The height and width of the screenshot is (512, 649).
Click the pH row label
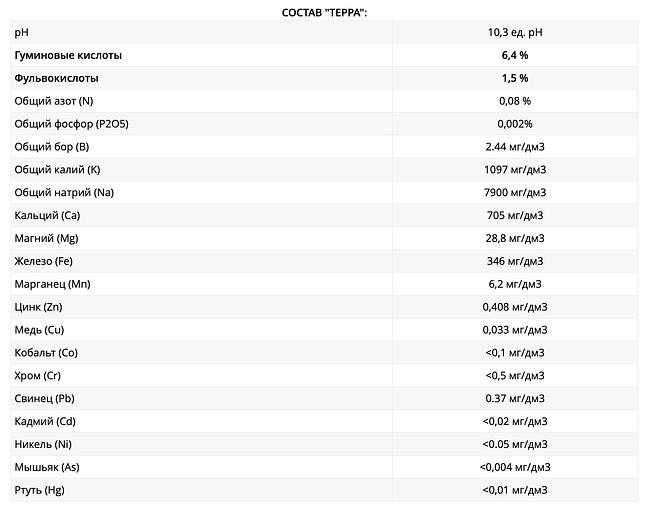click(x=21, y=32)
